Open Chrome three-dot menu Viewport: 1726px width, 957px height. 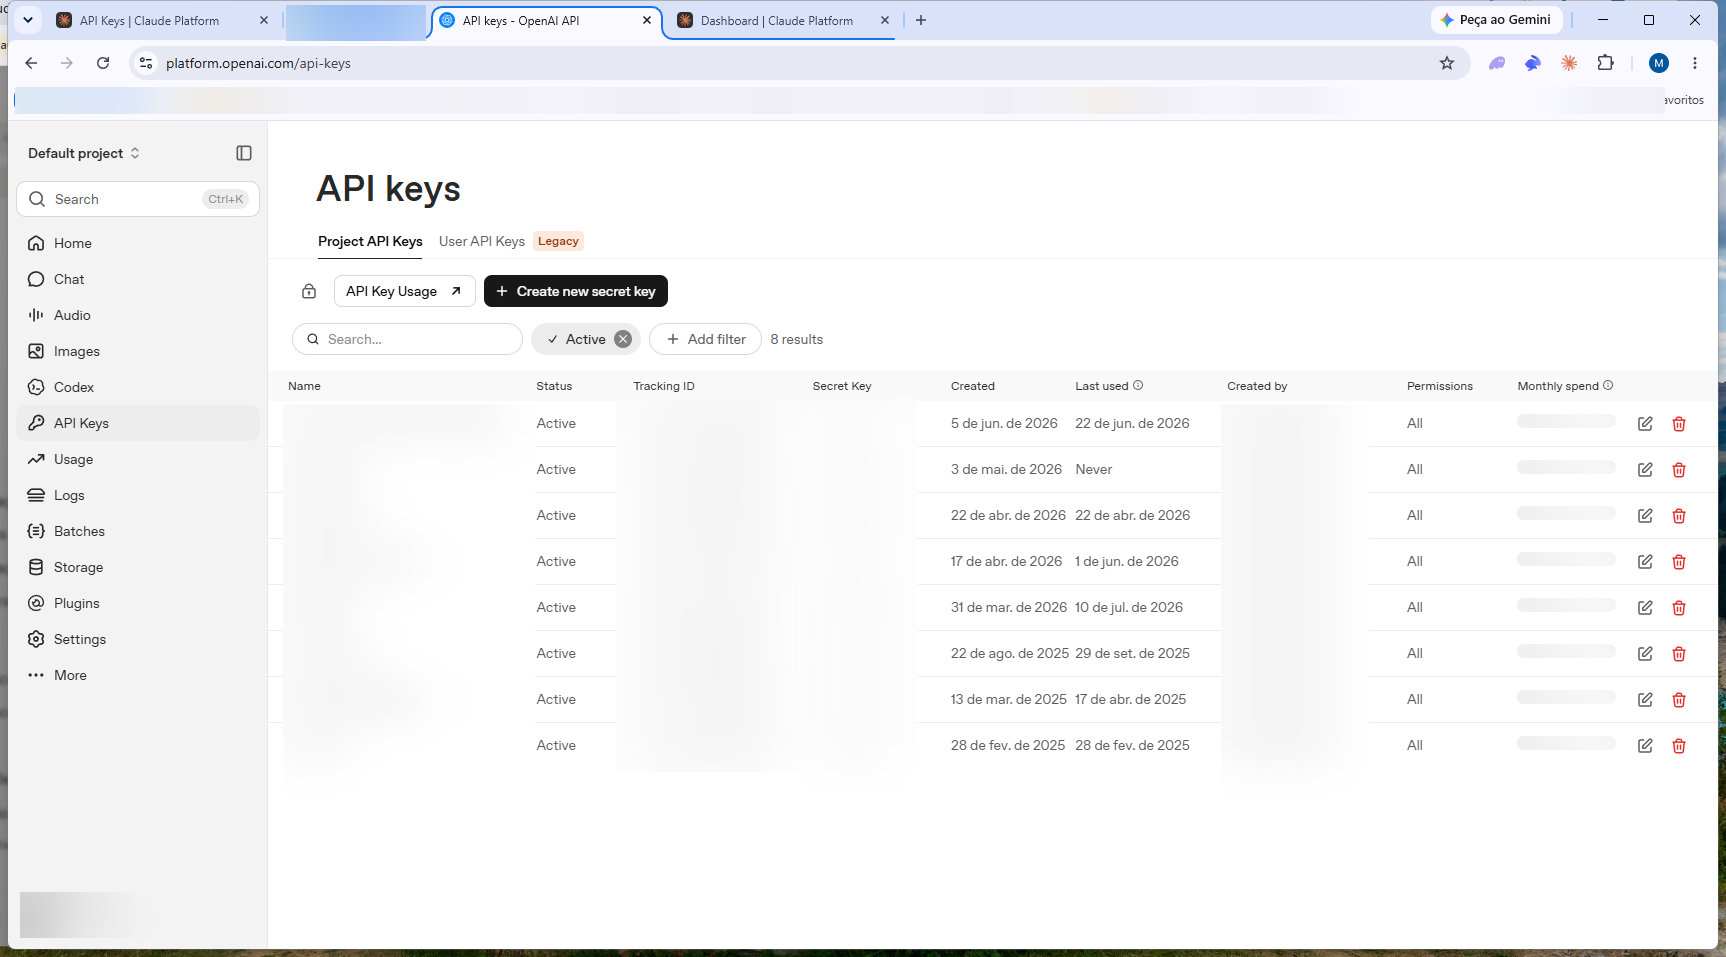click(x=1695, y=63)
